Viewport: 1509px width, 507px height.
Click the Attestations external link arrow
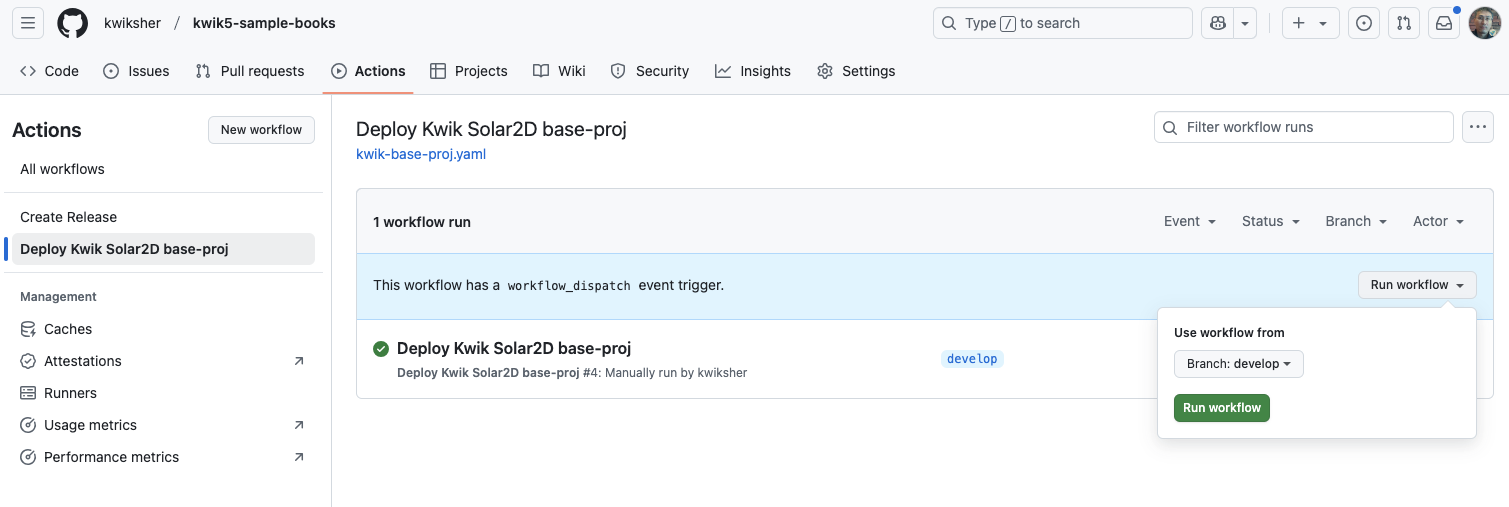(299, 361)
